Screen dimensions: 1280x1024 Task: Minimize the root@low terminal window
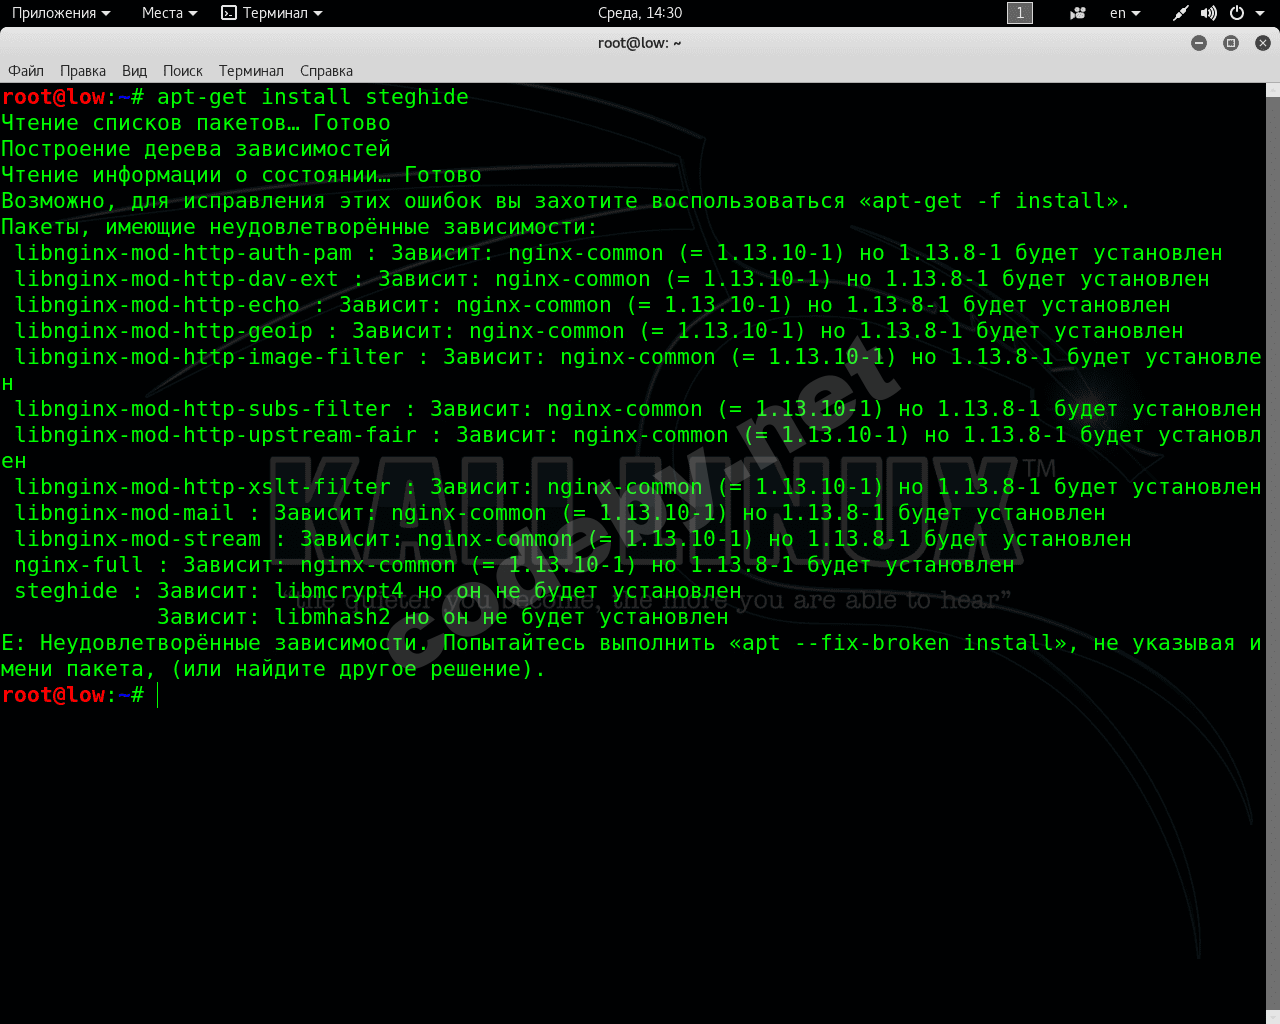coord(1199,43)
